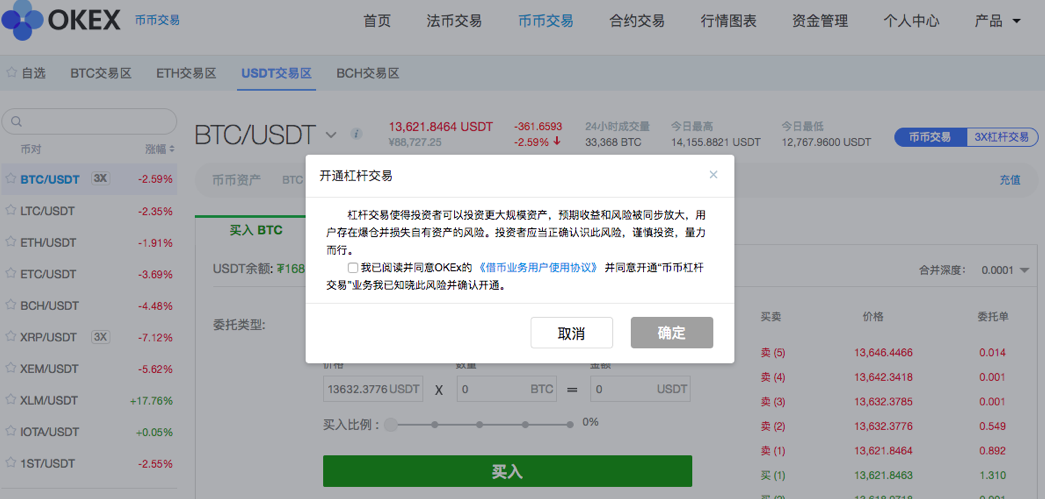Image resolution: width=1045 pixels, height=499 pixels.
Task: Switch to the BCH交易区 tab
Action: click(x=368, y=73)
